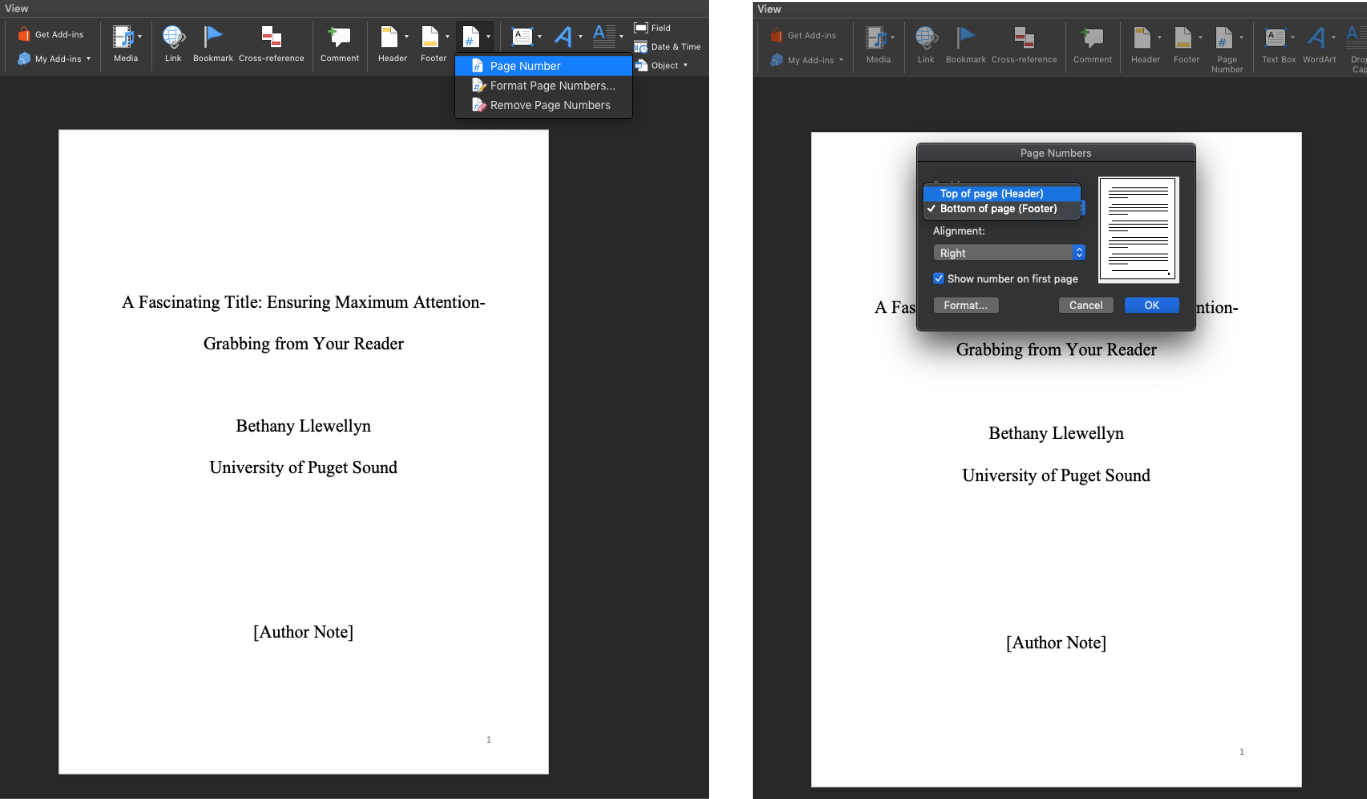Click Link globe icon in right screenshot
1367x799 pixels.
coord(926,38)
